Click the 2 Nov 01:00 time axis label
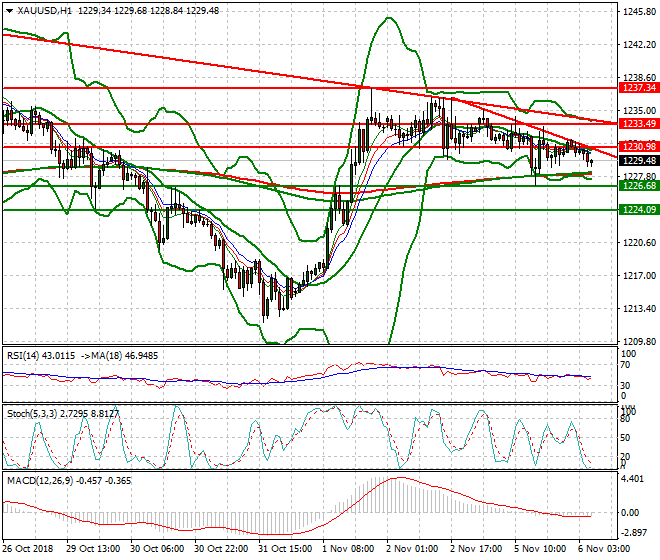 coord(412,549)
